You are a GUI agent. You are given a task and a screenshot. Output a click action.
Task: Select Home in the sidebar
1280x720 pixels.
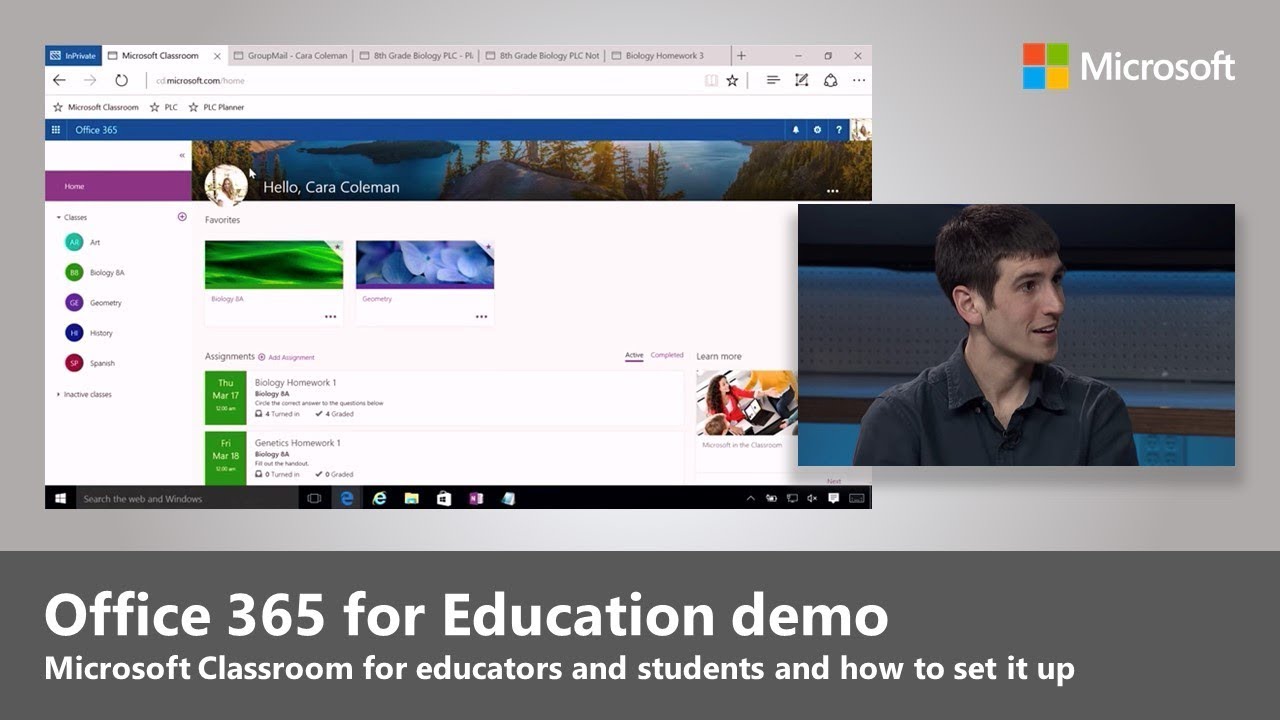[118, 186]
